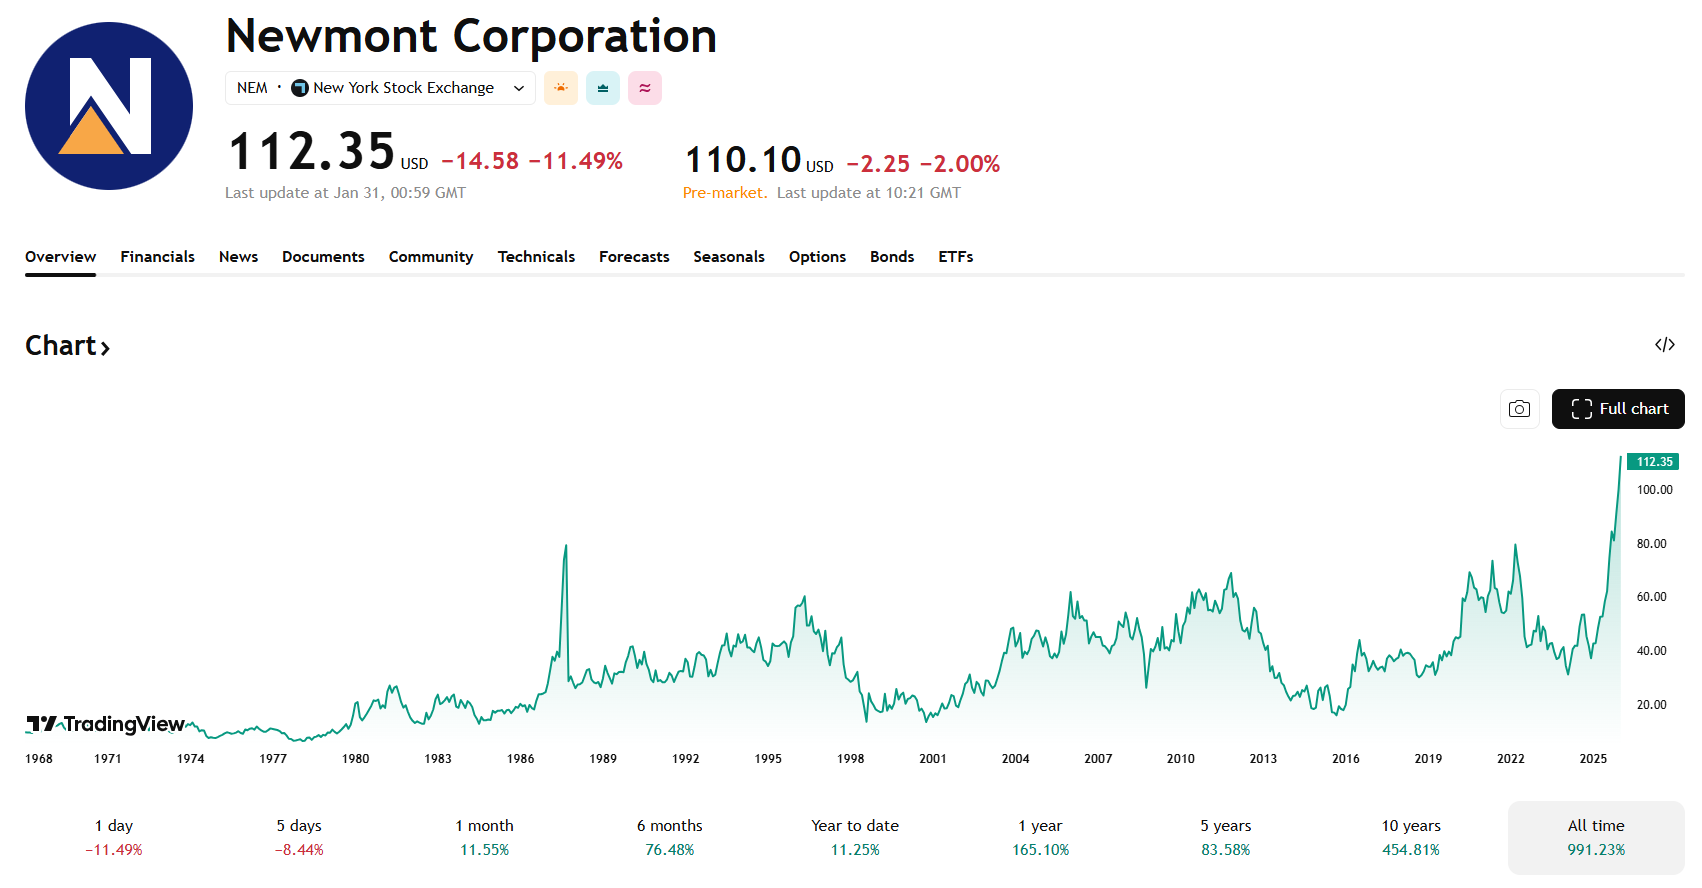Click the teal icon beside the exchange selector
This screenshot has width=1702, height=888.
tap(603, 88)
